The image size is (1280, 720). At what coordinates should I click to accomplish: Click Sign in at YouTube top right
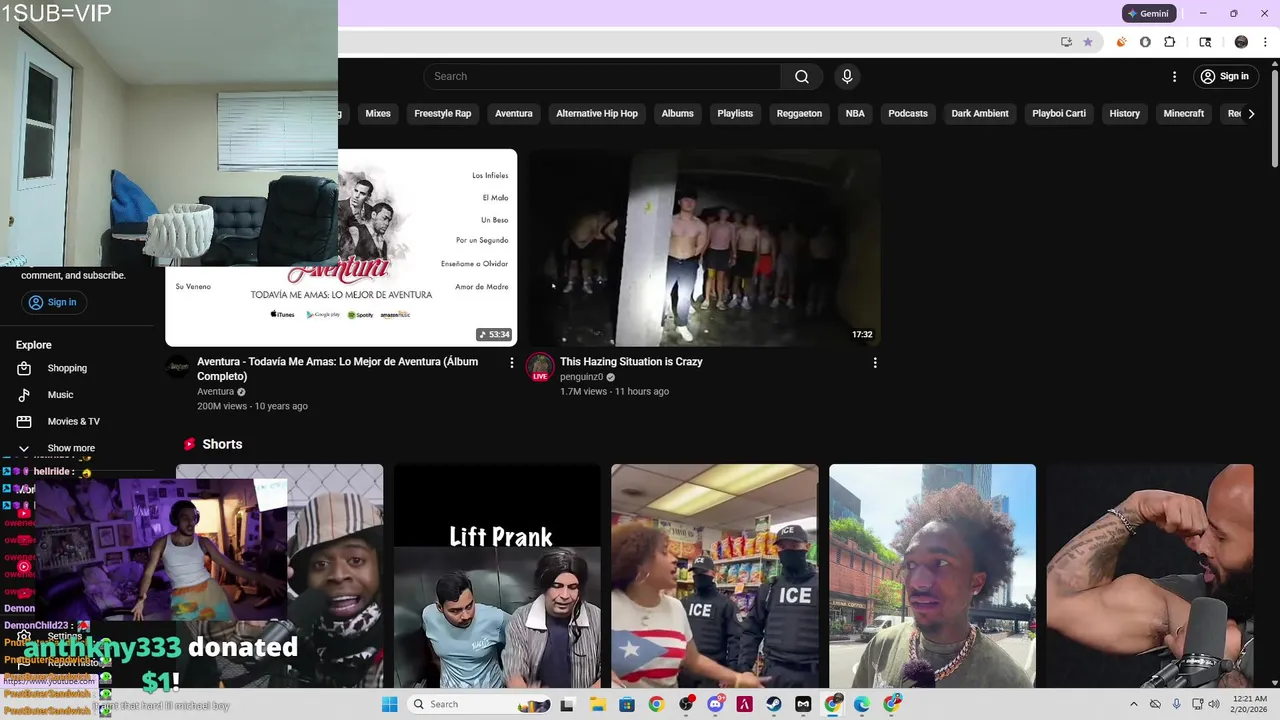[1225, 77]
